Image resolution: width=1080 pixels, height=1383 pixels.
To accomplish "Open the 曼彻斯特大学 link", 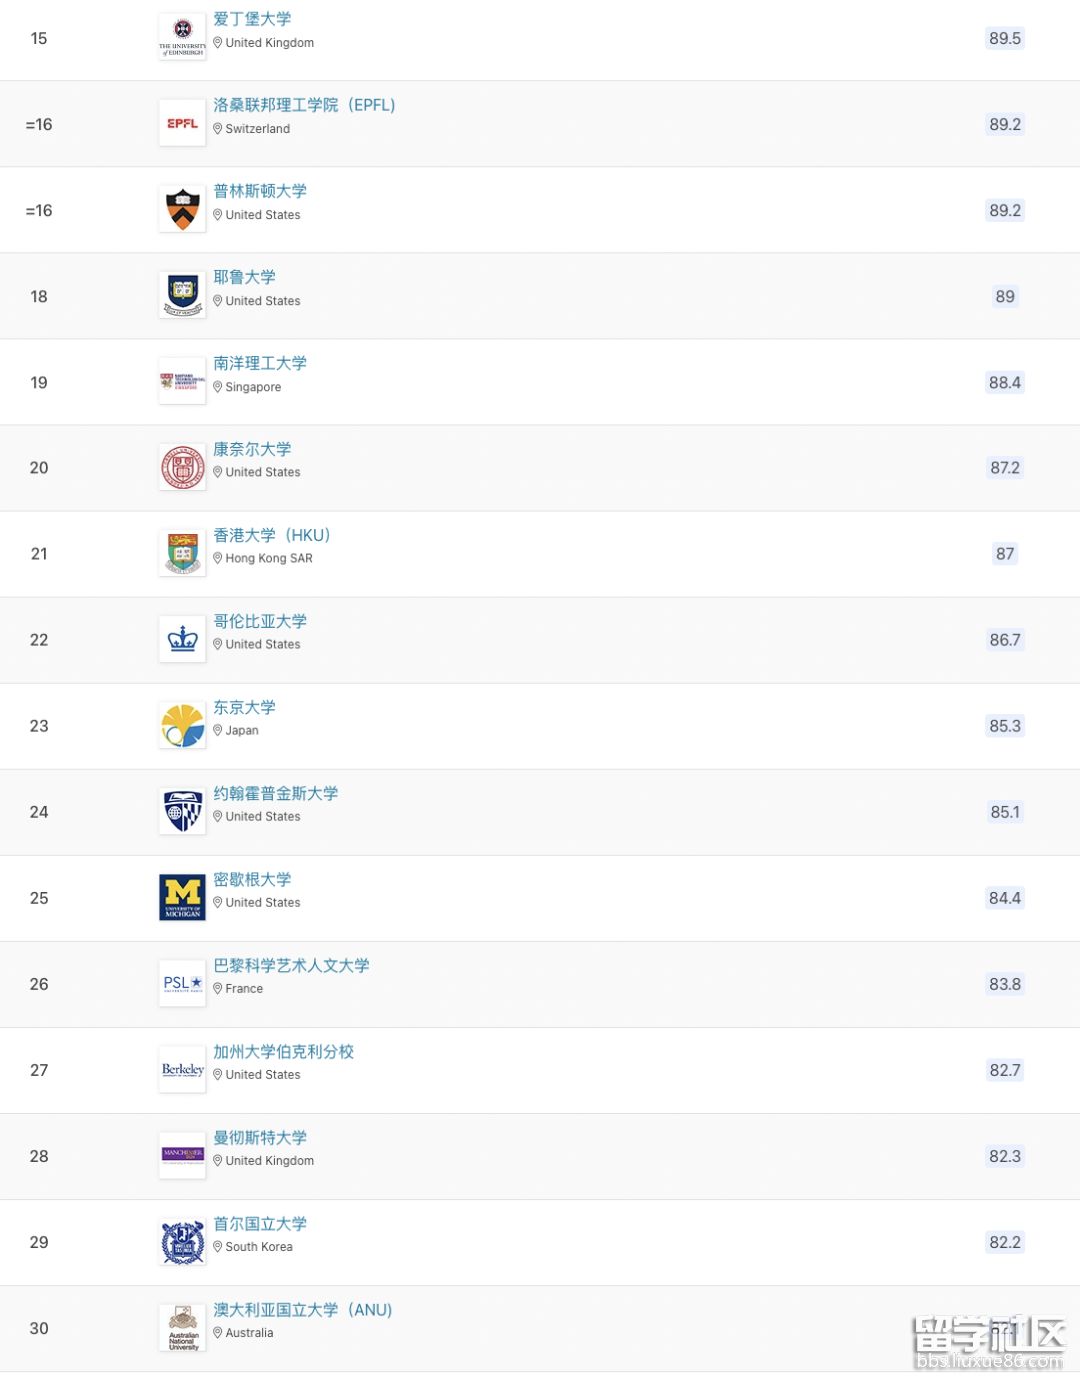I will 260,1137.
